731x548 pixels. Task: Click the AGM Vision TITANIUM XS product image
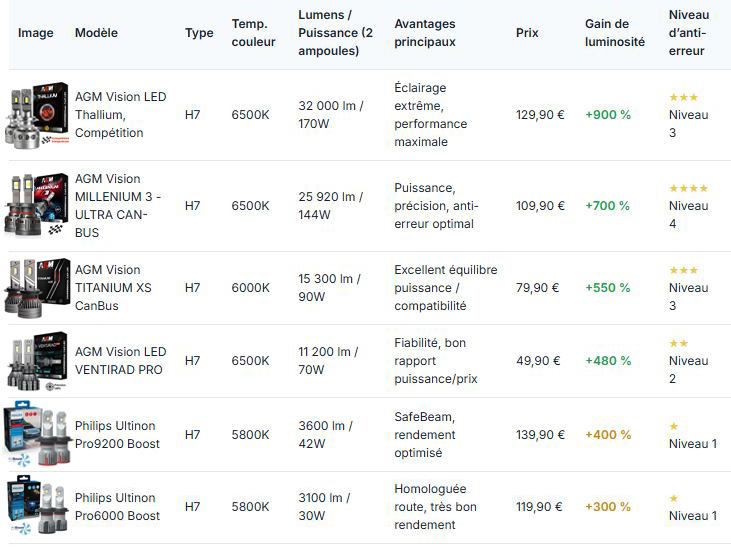(x=36, y=288)
